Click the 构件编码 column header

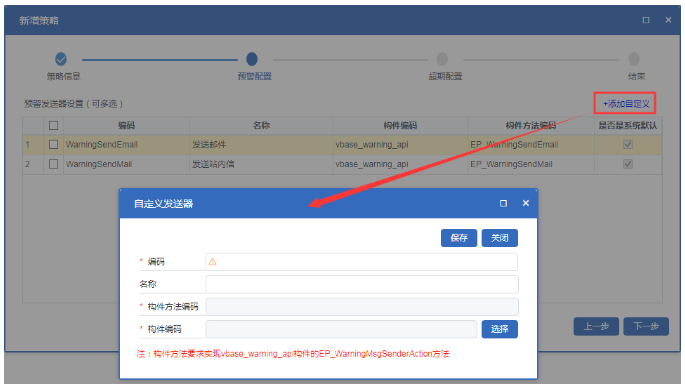pos(400,125)
